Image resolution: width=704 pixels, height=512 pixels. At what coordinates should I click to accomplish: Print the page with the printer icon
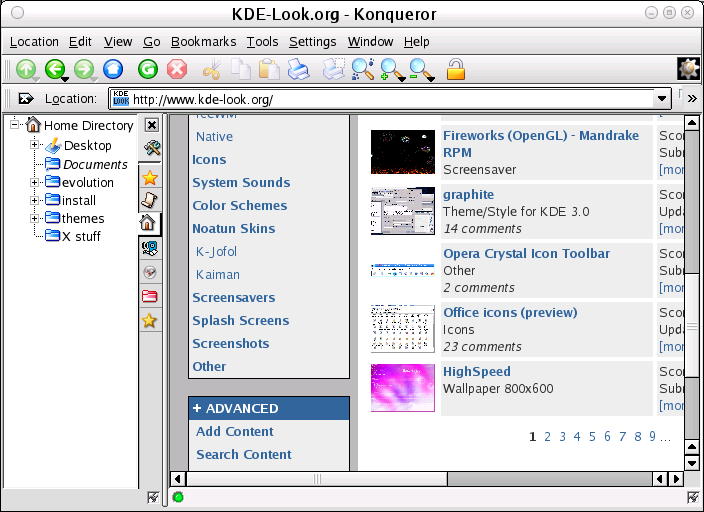point(299,70)
